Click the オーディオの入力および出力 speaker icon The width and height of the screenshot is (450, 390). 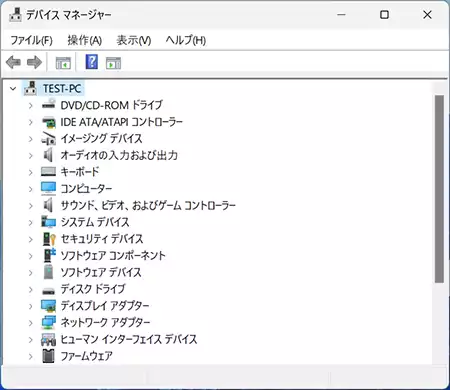49,155
